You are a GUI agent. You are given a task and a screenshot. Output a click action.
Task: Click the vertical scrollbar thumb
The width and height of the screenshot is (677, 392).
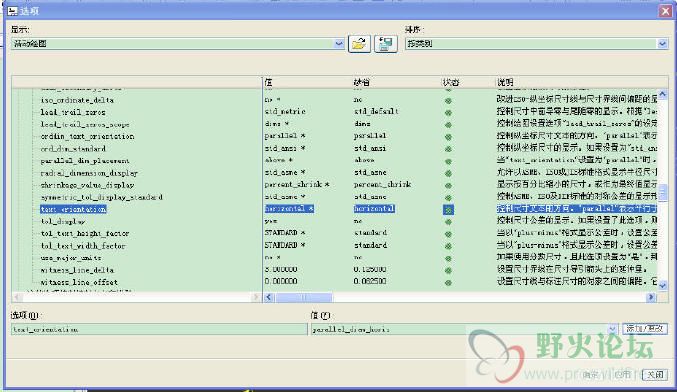(x=663, y=192)
